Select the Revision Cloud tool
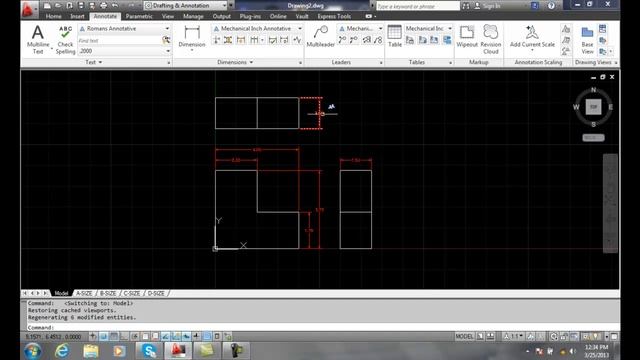This screenshot has height=360, width=640. pos(491,39)
